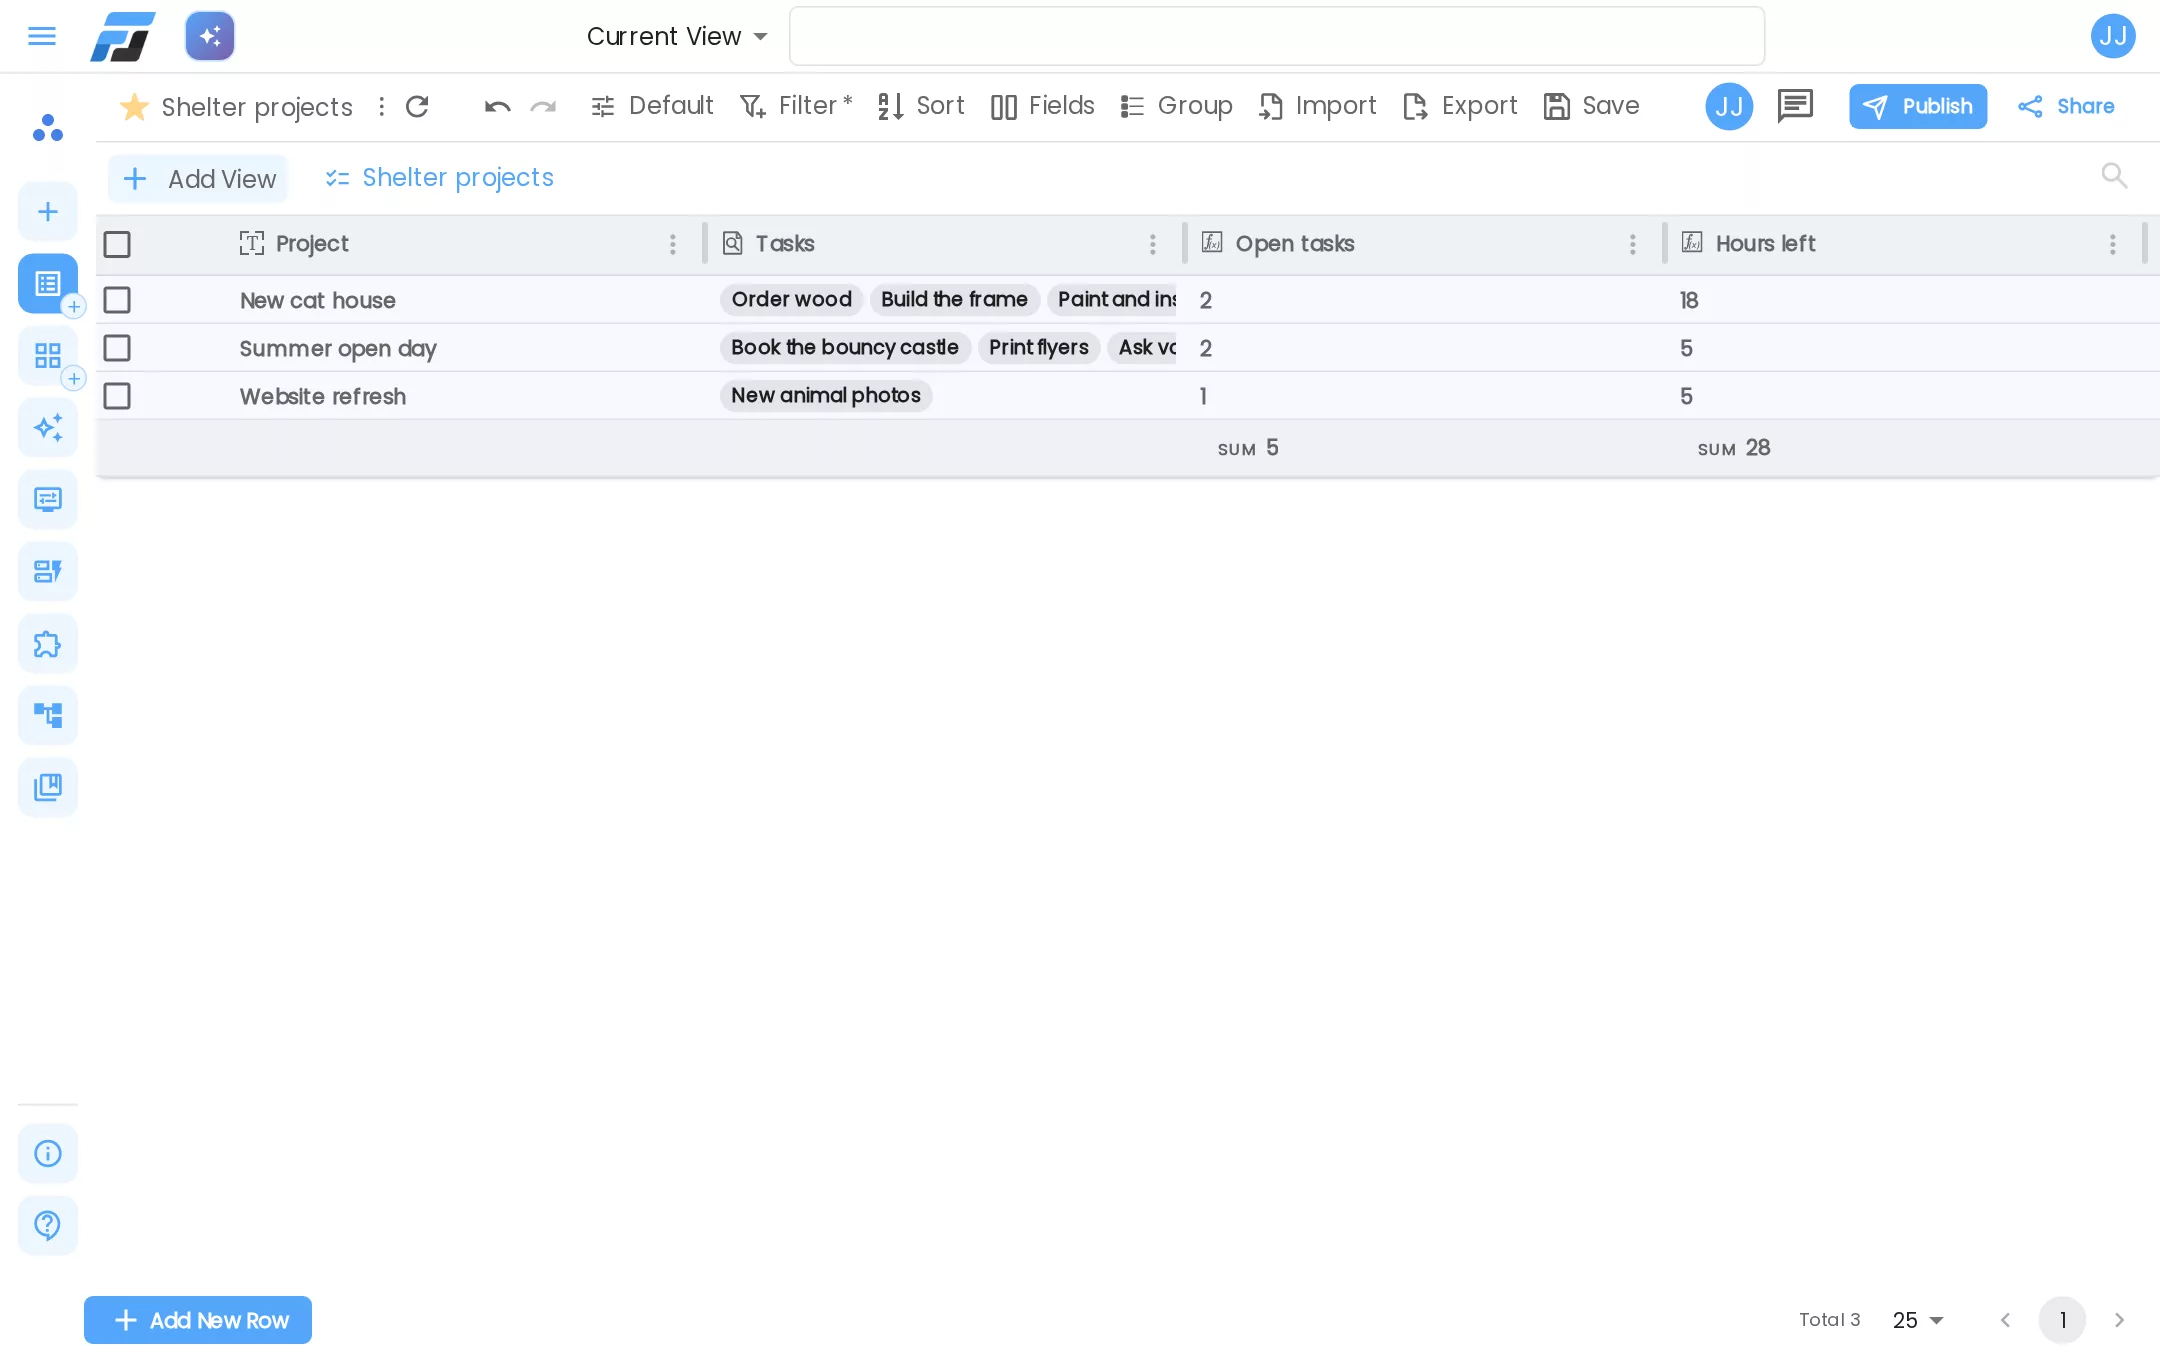Open the info icon in sidebar
This screenshot has height=1350, width=2160.
click(x=47, y=1153)
